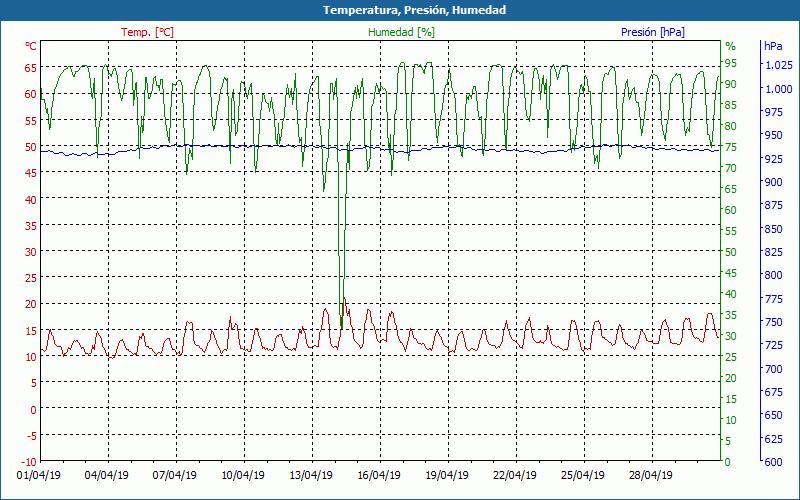The height and width of the screenshot is (500, 800).
Task: Click the 'hPa' unit label on pressure axis
Action: [773, 46]
